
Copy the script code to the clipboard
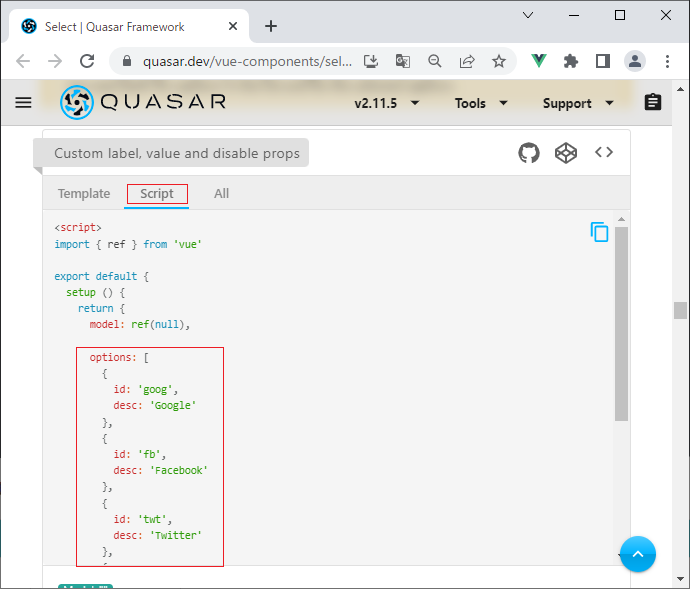[599, 232]
